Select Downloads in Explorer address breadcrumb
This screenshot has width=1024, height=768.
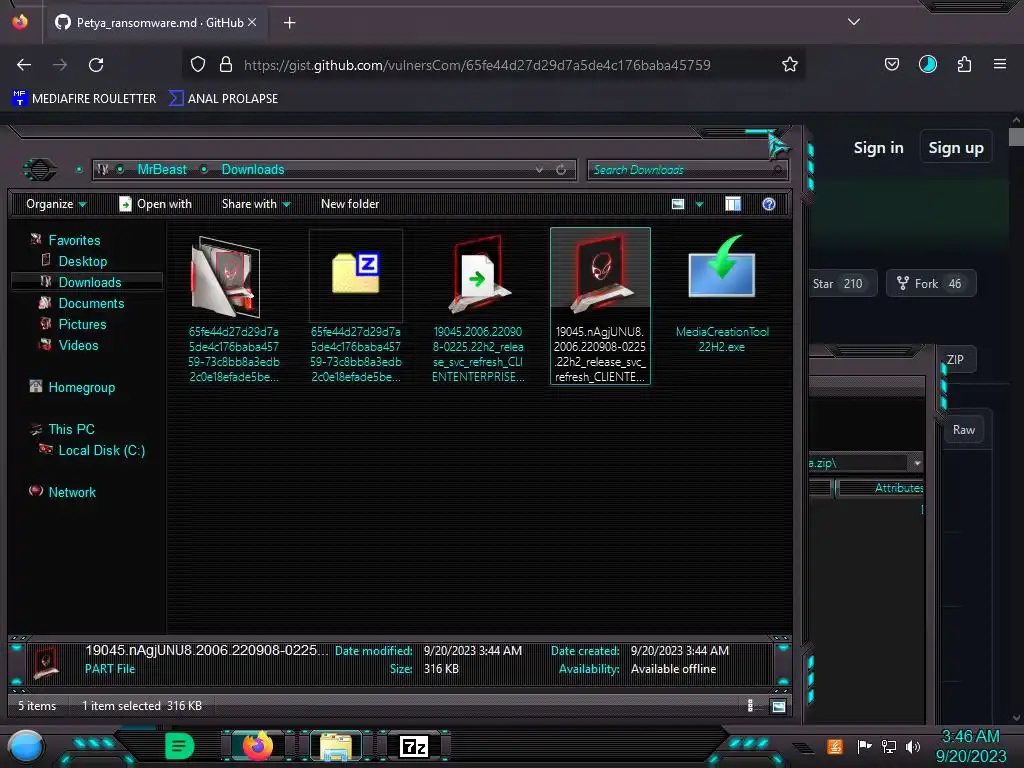pyautogui.click(x=253, y=170)
